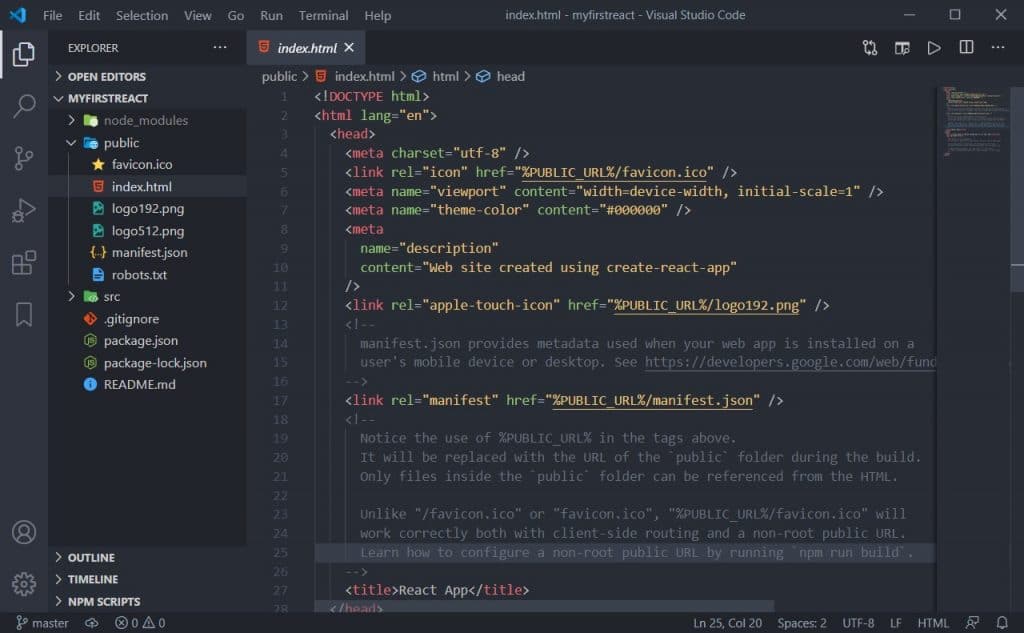Open the Extensions view
Viewport: 1024px width, 633px height.
(x=24, y=263)
